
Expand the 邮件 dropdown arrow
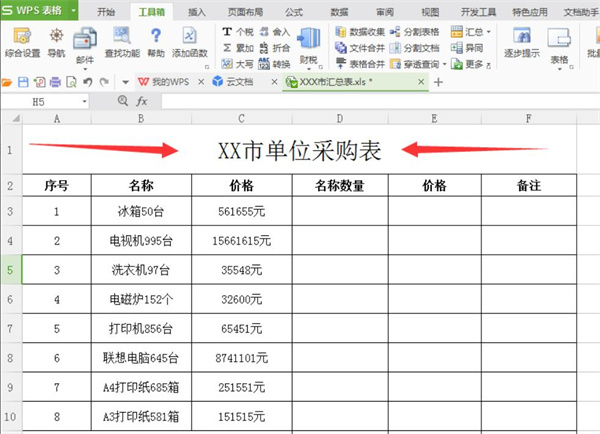(x=85, y=69)
